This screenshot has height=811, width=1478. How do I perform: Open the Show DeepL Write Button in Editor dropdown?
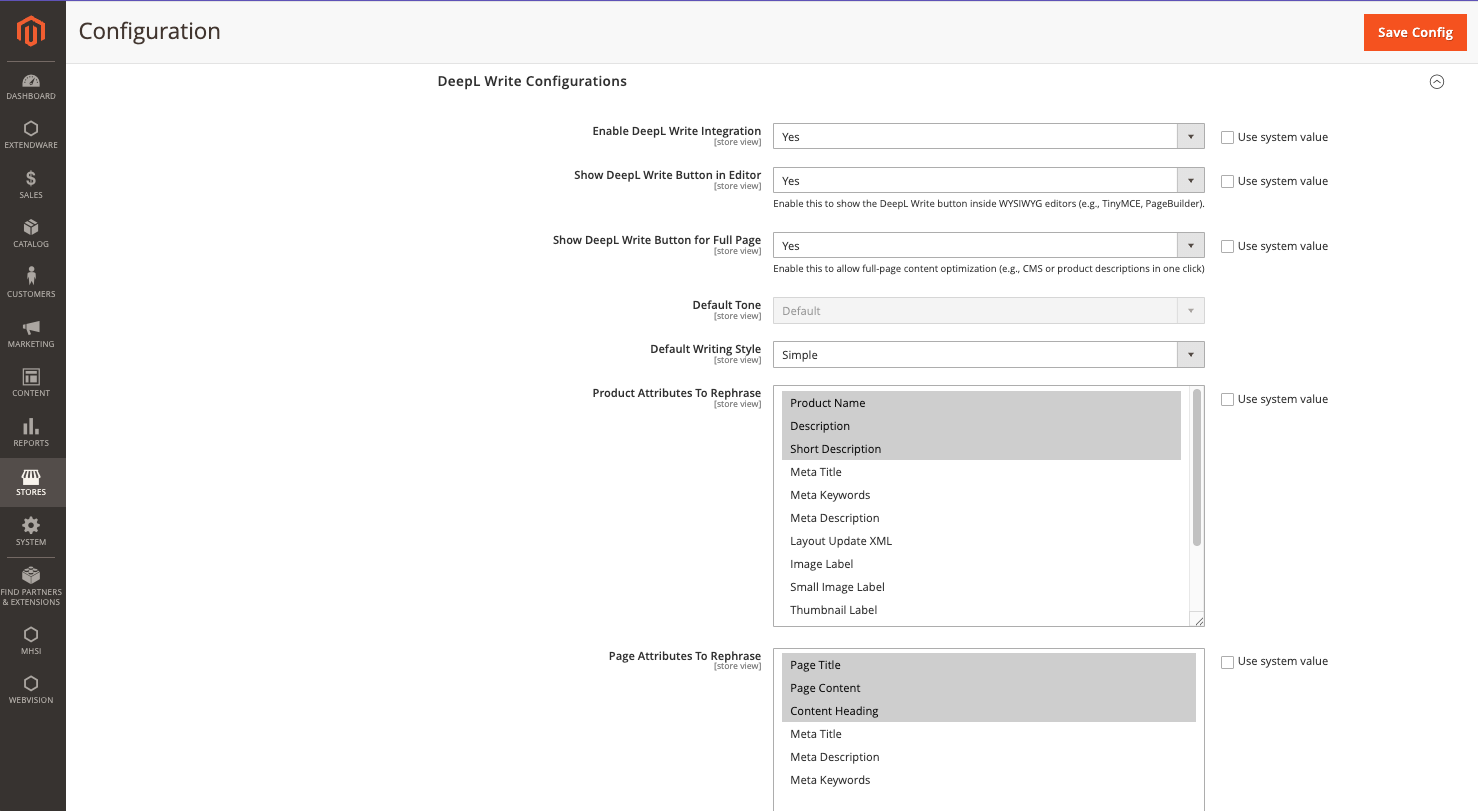pyautogui.click(x=989, y=181)
